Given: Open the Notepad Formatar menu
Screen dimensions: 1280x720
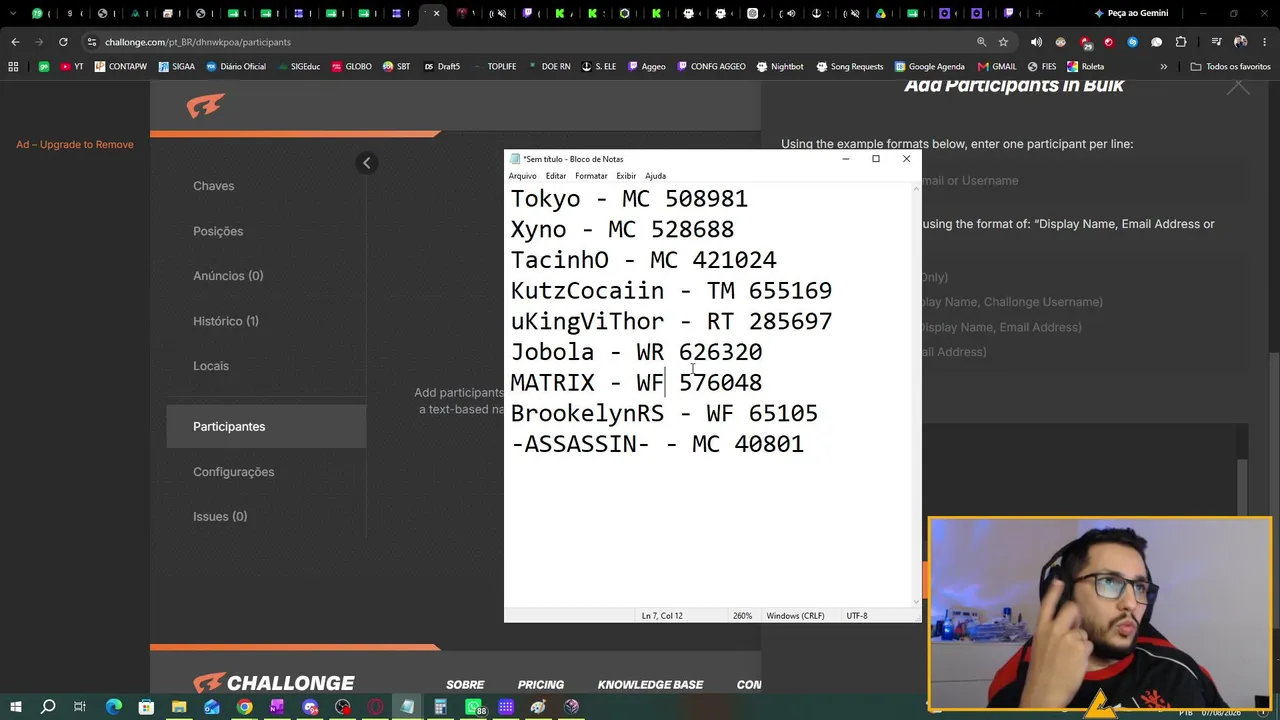Looking at the screenshot, I should (591, 176).
